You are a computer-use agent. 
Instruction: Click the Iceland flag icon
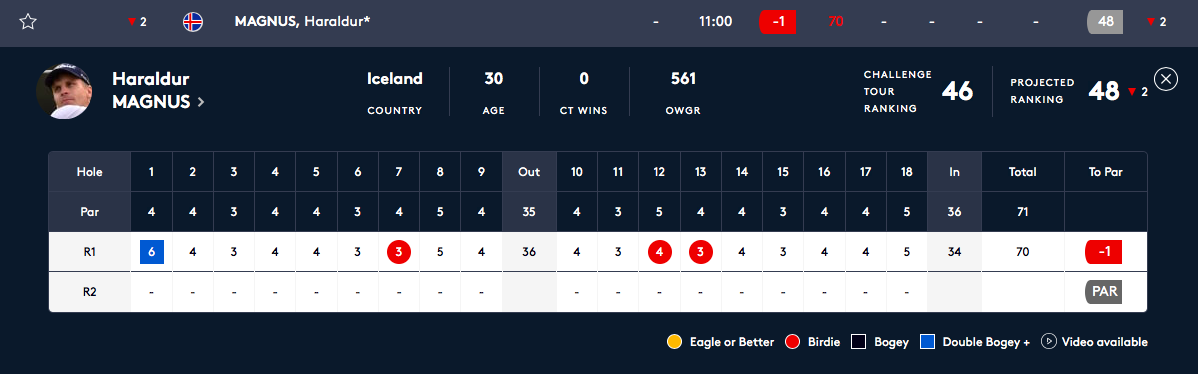193,21
